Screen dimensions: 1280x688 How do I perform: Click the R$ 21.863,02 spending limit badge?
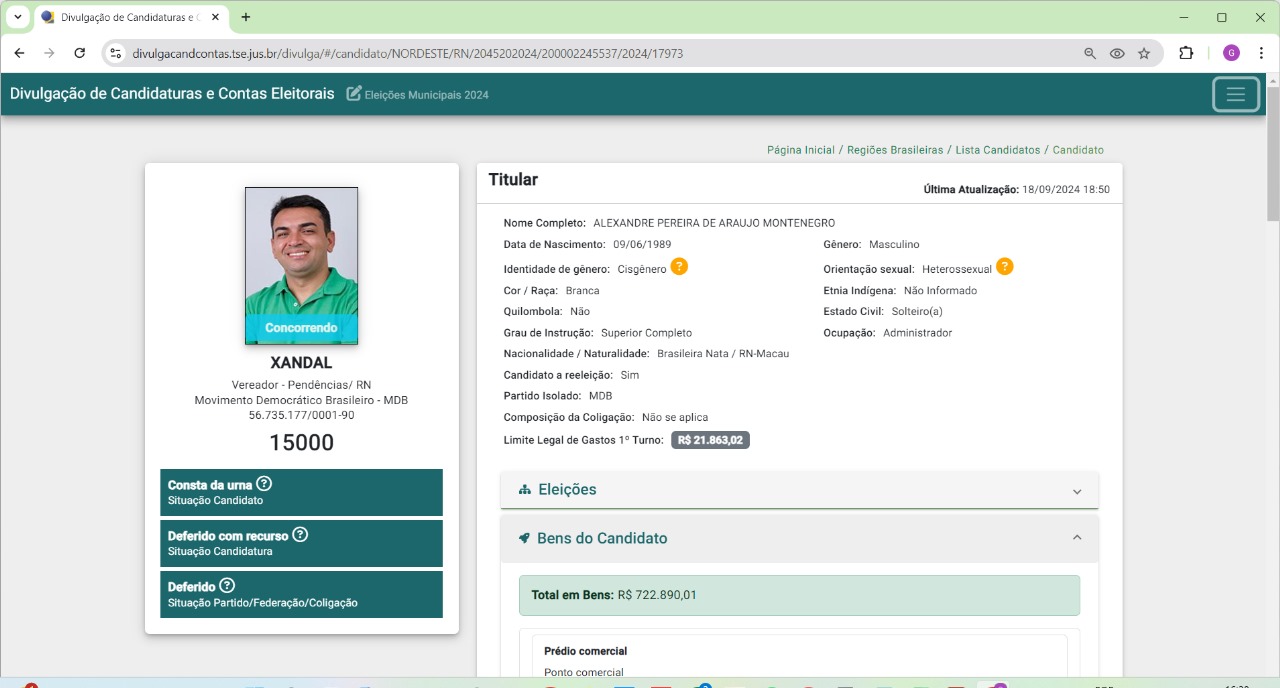pos(710,440)
